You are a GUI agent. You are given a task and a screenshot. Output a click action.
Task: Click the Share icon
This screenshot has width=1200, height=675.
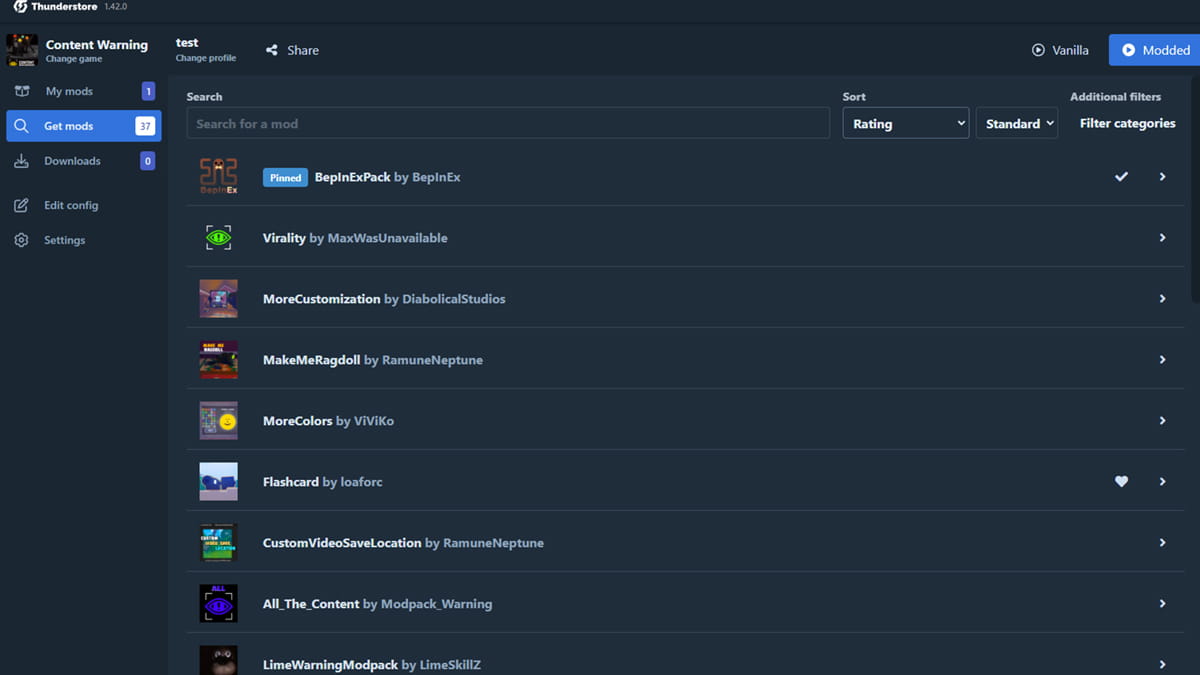(271, 49)
